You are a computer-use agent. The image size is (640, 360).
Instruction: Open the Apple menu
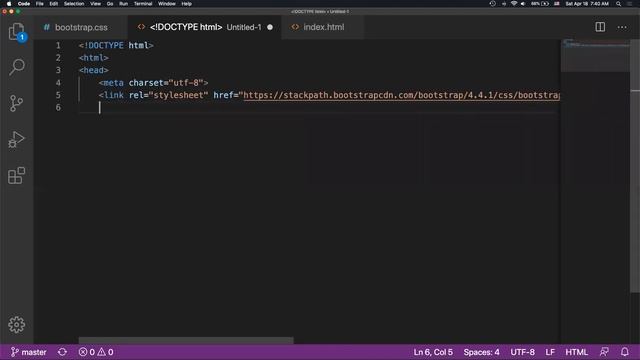coord(9,4)
